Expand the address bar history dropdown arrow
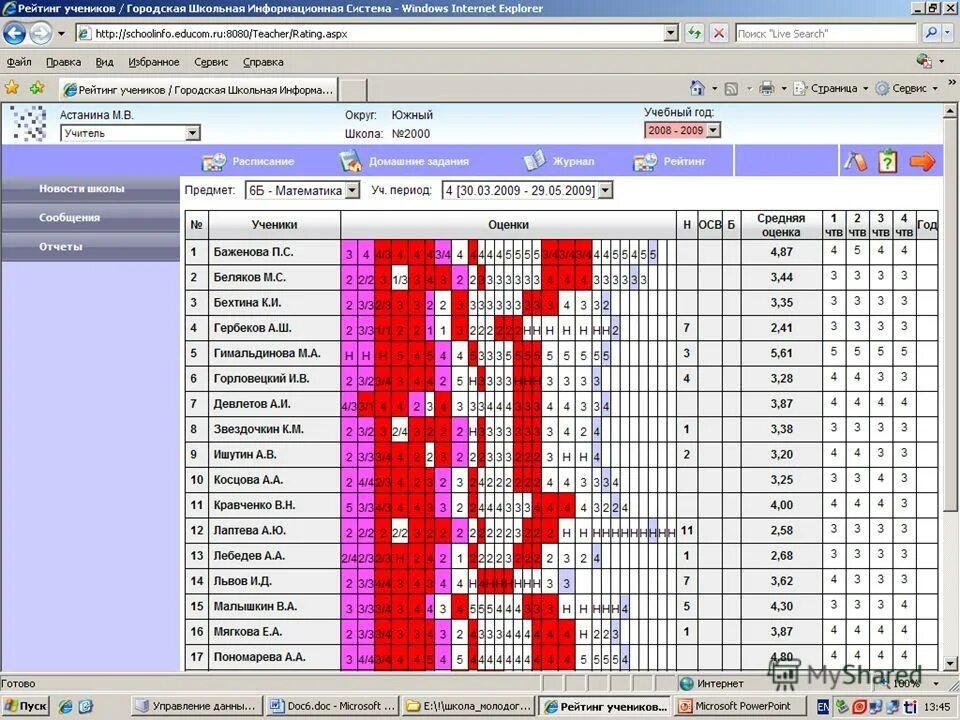The image size is (960, 720). (671, 33)
